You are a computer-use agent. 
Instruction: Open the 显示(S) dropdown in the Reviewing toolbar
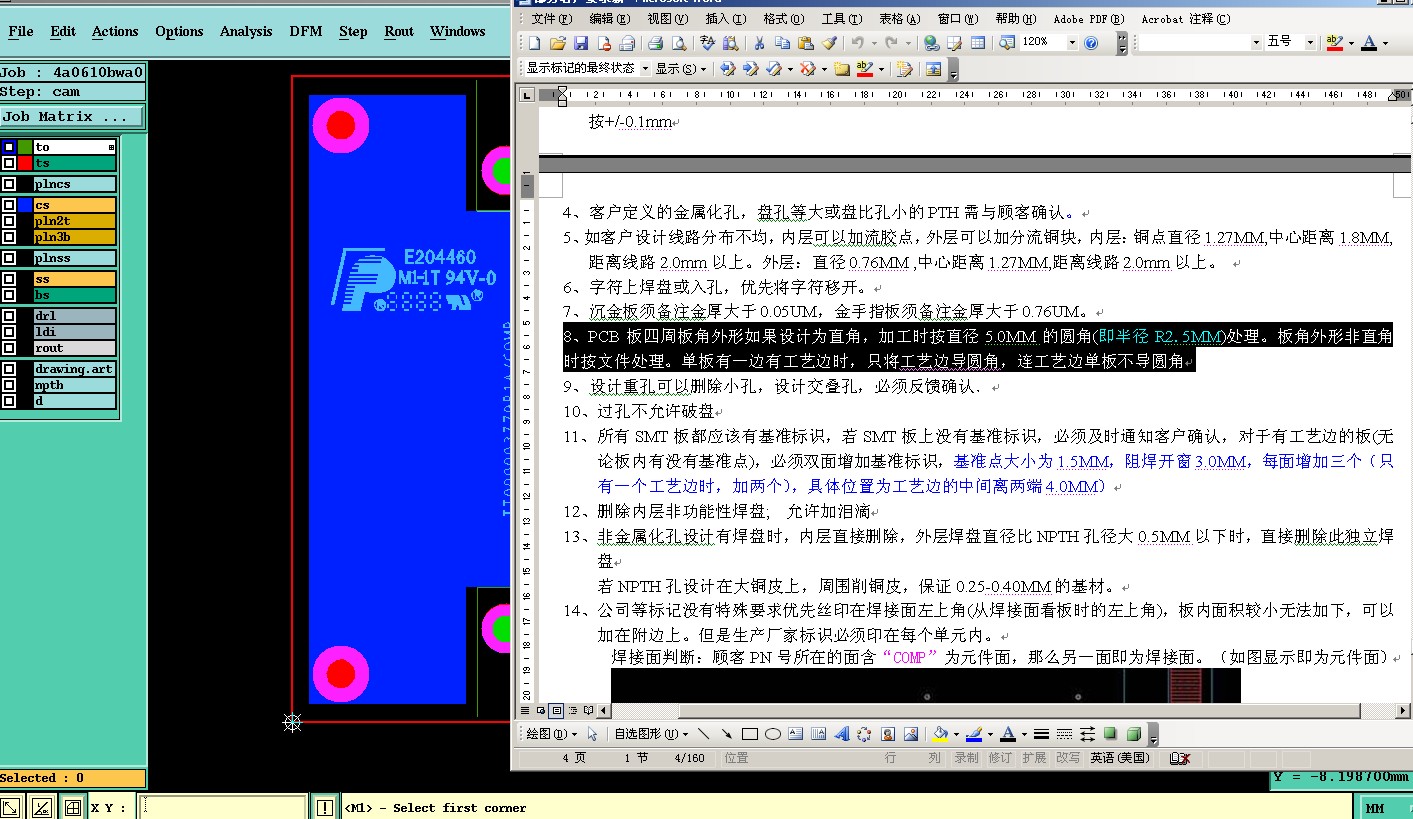(x=681, y=69)
